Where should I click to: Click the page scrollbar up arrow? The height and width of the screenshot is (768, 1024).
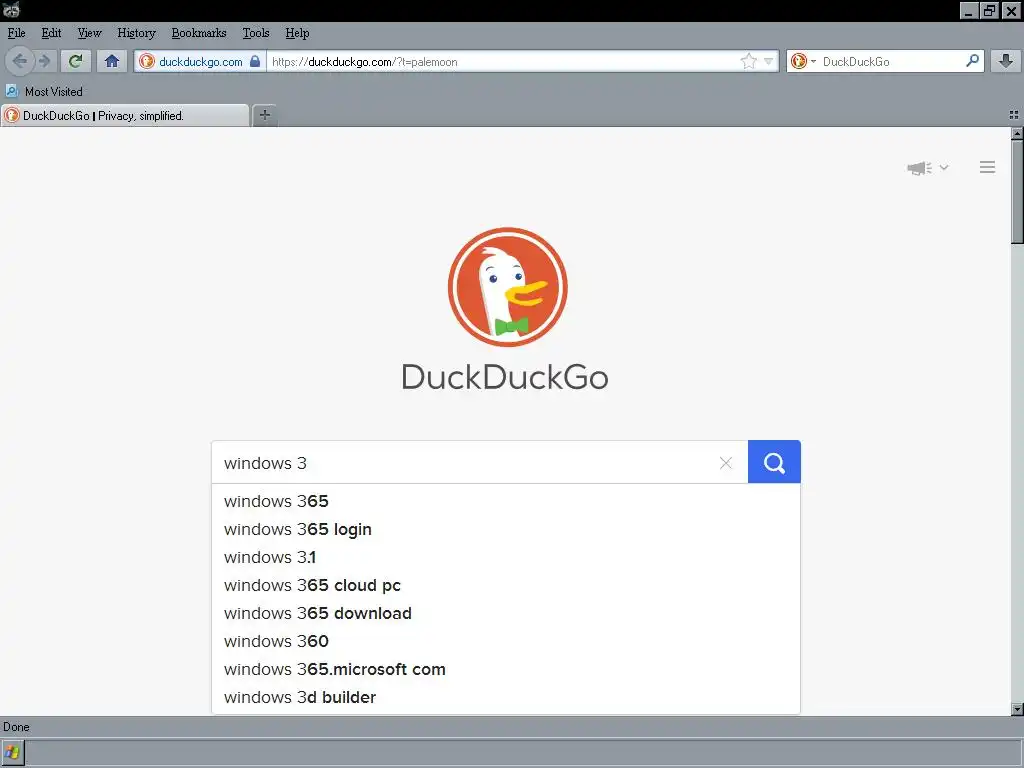point(1017,133)
